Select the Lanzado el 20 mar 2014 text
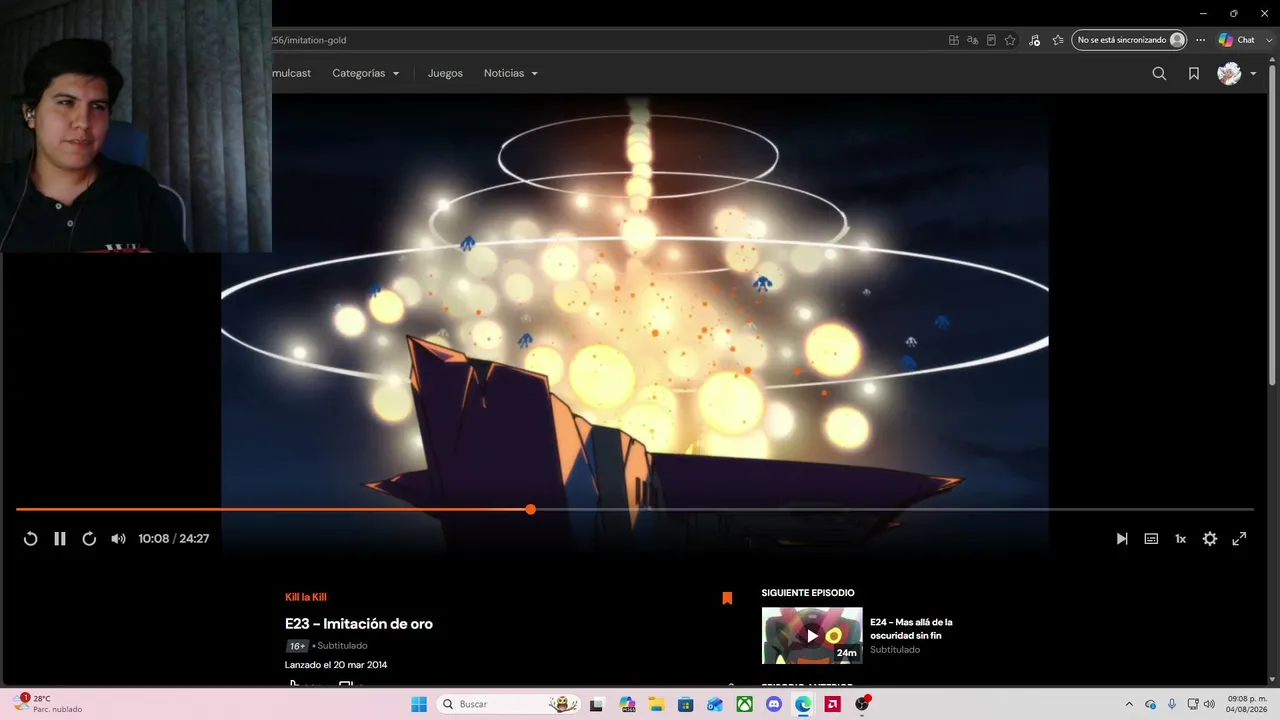1280x720 pixels. [336, 665]
